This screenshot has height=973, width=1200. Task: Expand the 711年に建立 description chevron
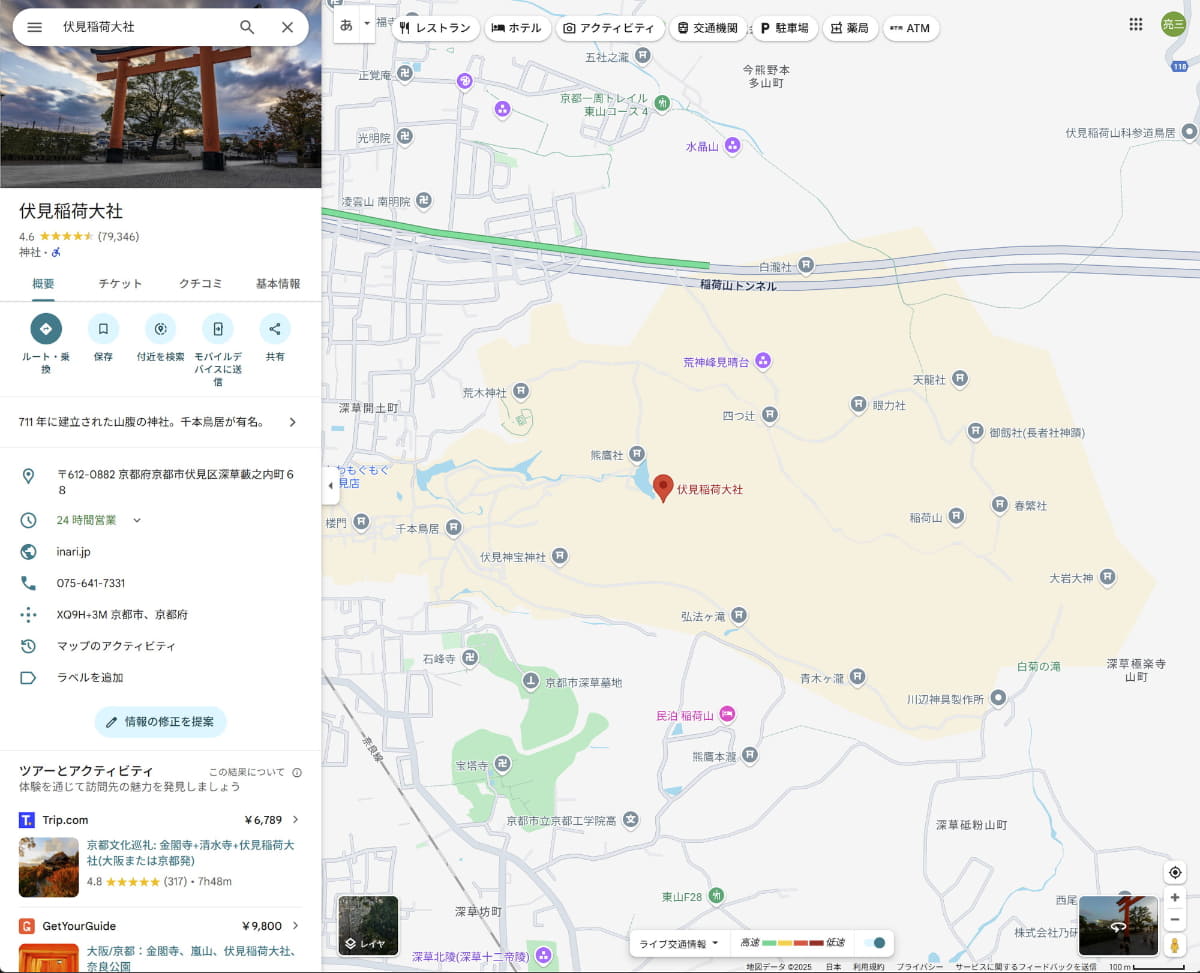click(292, 422)
